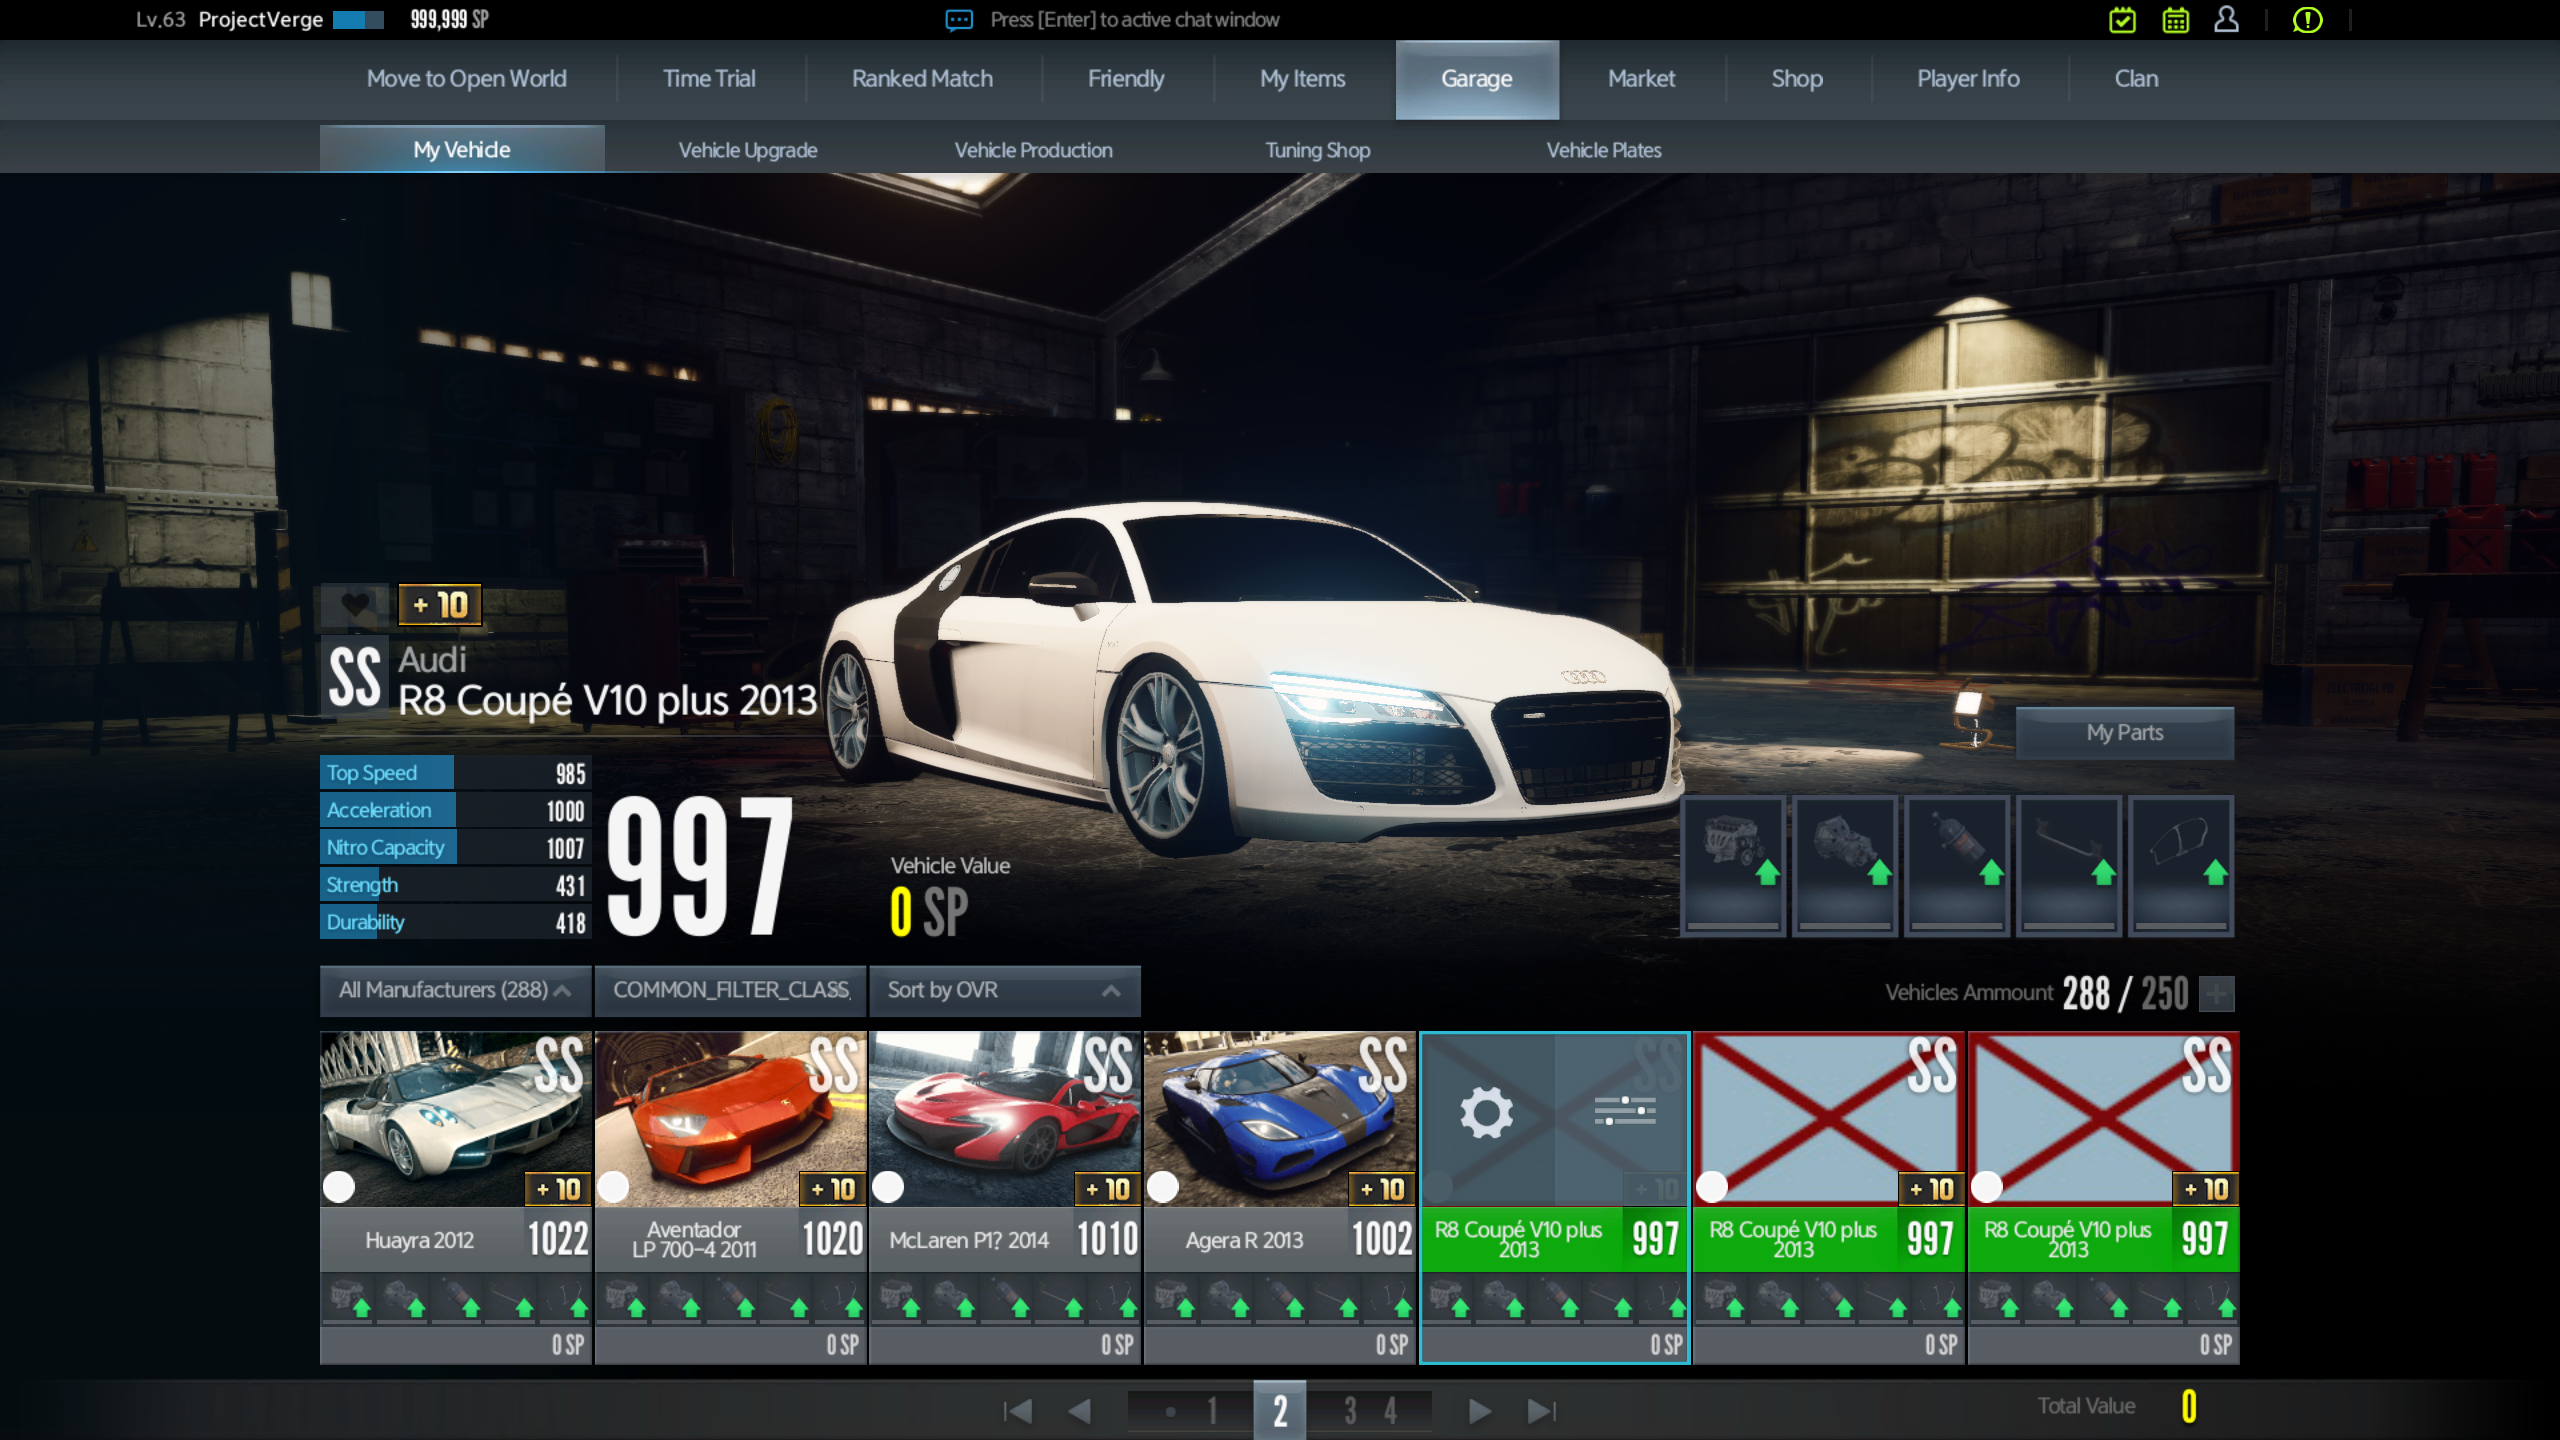This screenshot has width=2560, height=1440.
Task: Open the chat bubble icon
Action: point(959,20)
